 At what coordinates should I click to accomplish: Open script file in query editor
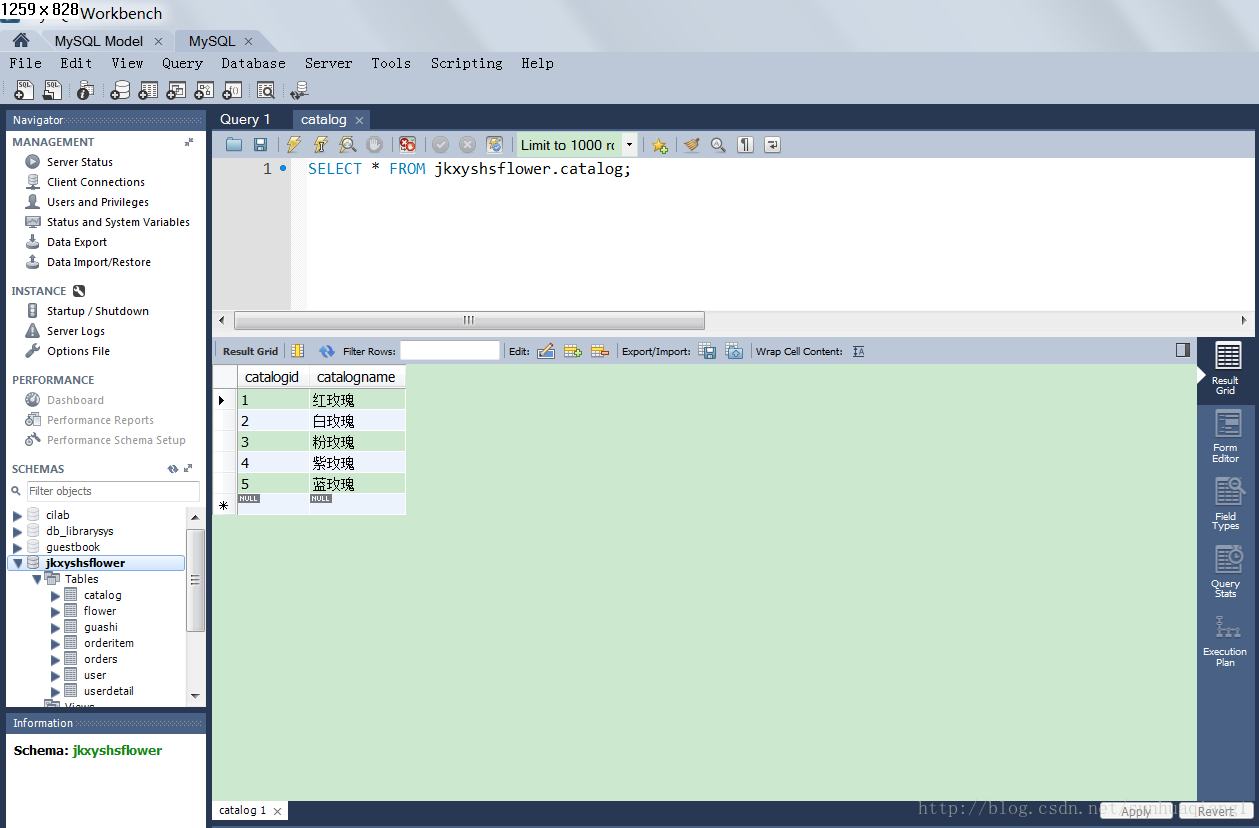[x=234, y=145]
